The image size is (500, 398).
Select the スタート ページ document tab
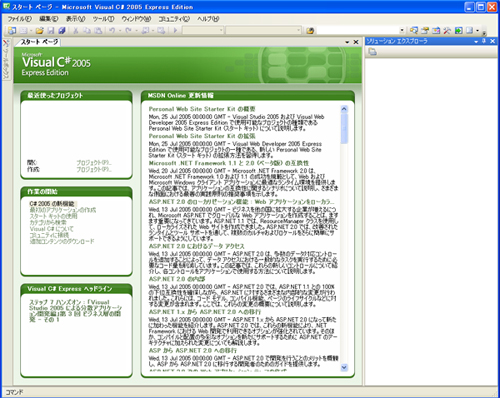point(39,42)
